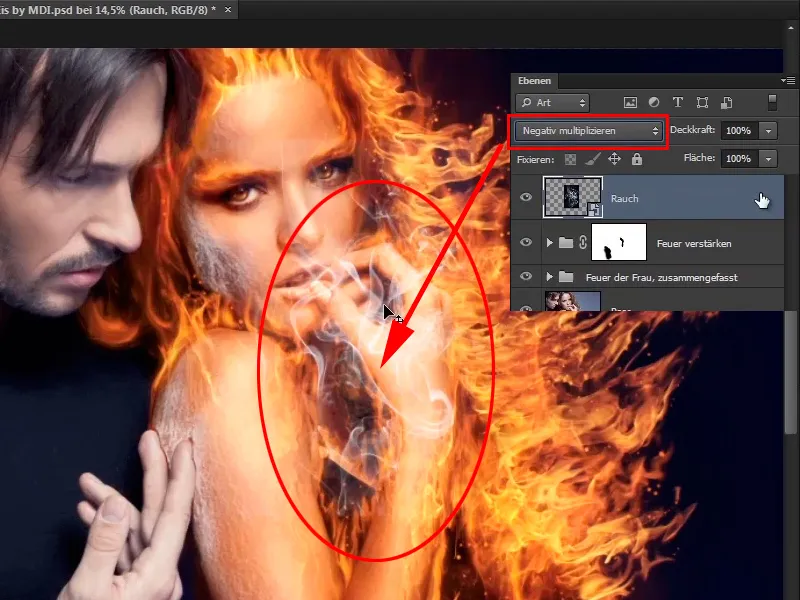Close the MDI.psd document tab
Image resolution: width=800 pixels, height=600 pixels.
coord(228,10)
